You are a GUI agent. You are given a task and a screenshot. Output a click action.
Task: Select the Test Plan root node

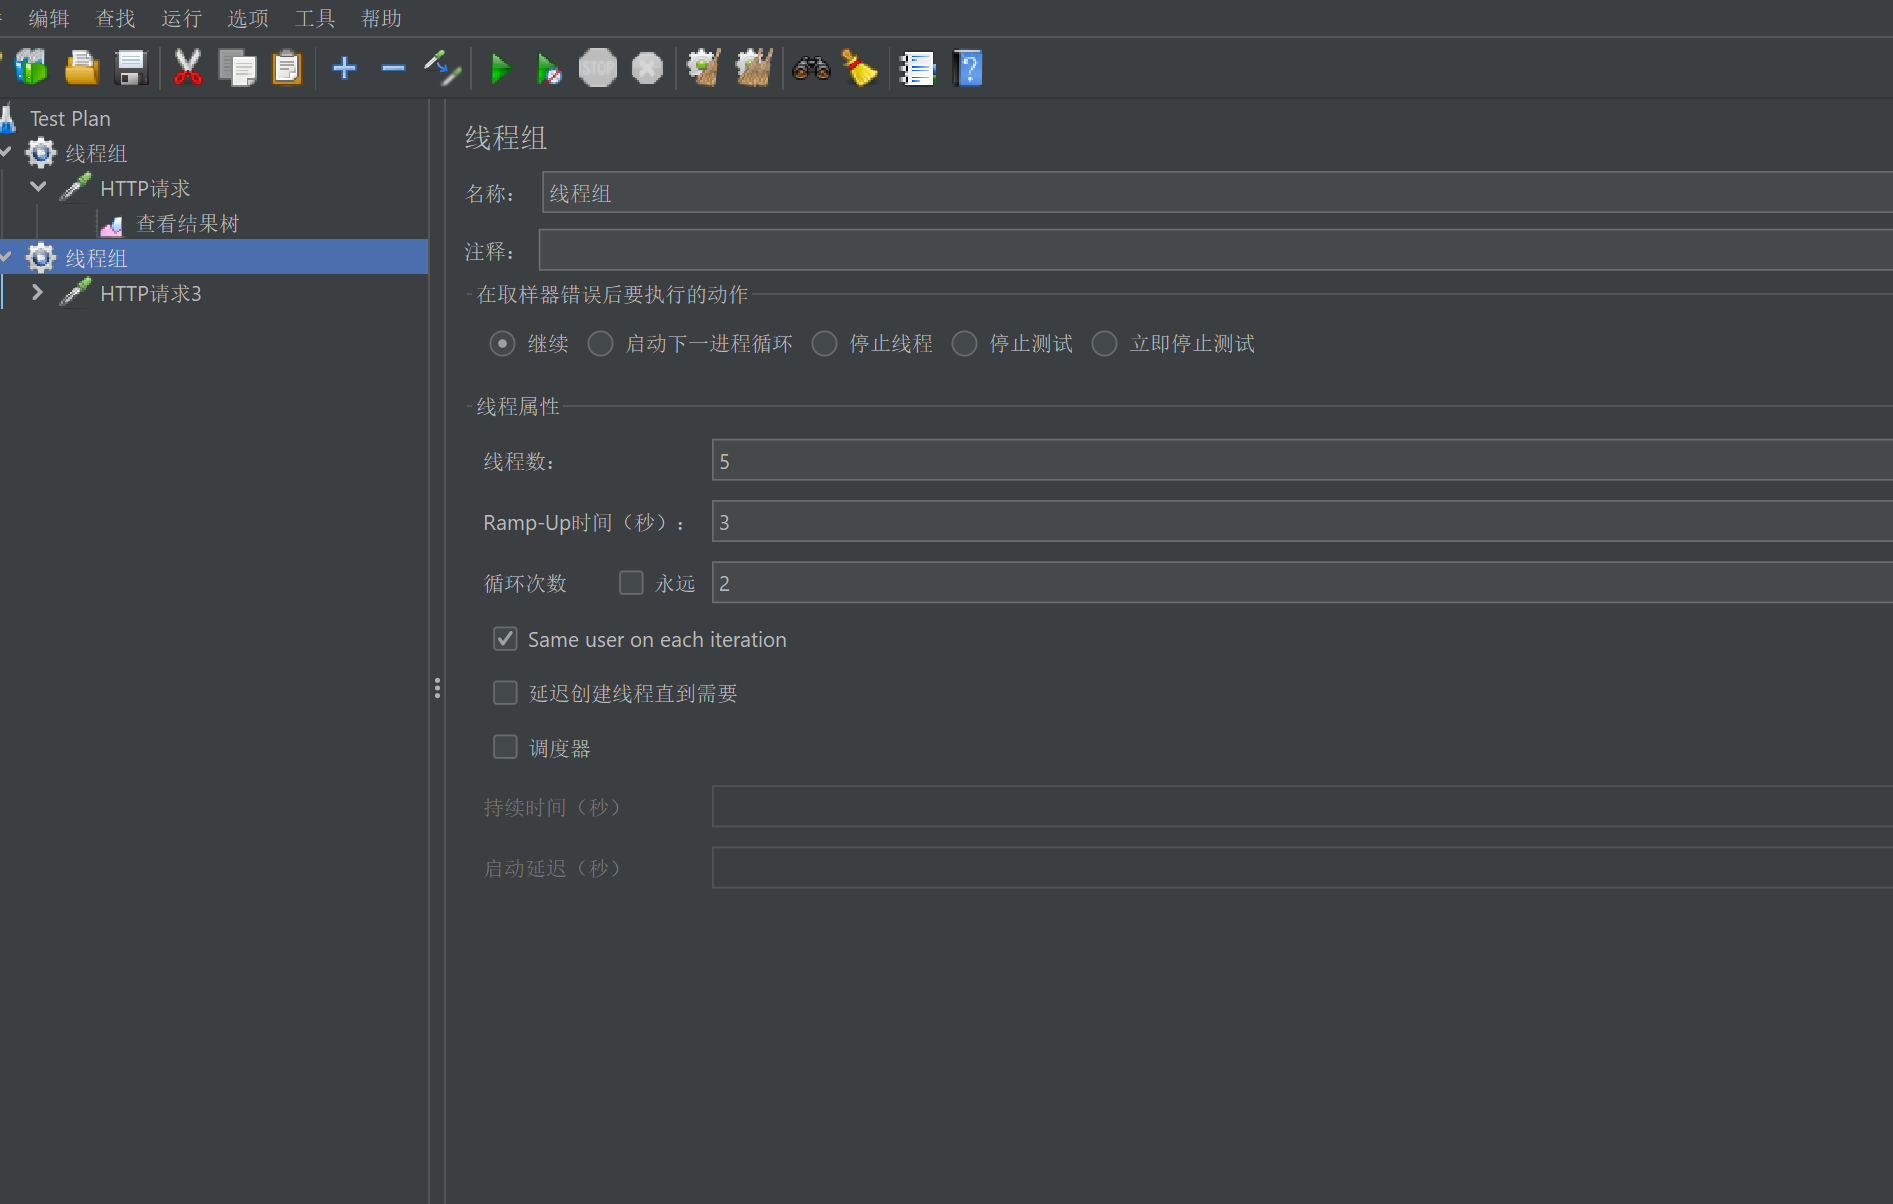coord(70,118)
